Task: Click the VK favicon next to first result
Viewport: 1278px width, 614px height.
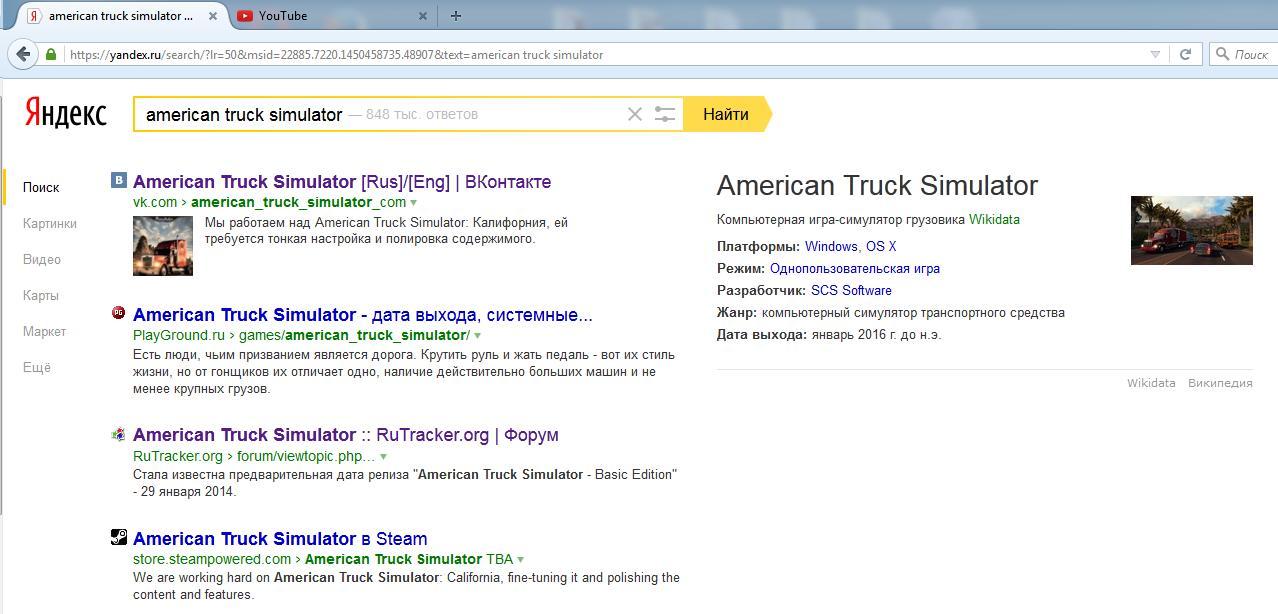Action: tap(119, 180)
